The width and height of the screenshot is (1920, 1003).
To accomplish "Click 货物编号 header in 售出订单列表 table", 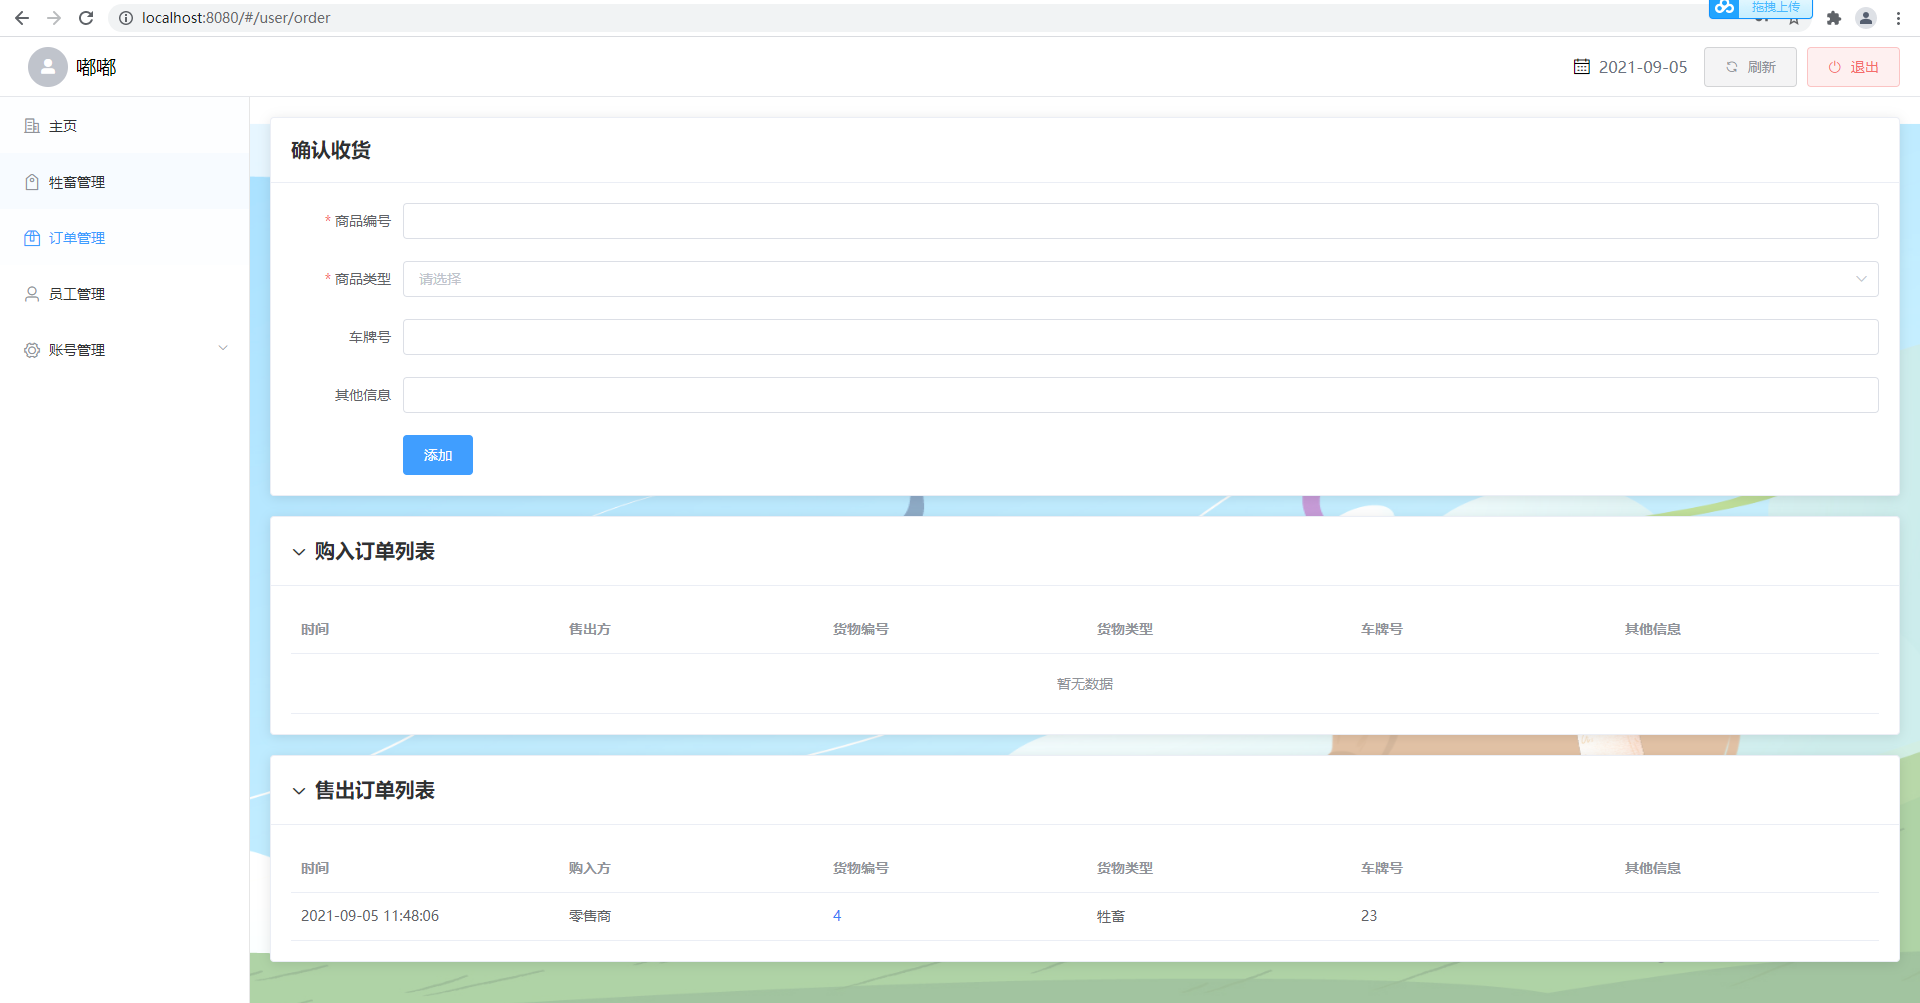I will pyautogui.click(x=861, y=868).
